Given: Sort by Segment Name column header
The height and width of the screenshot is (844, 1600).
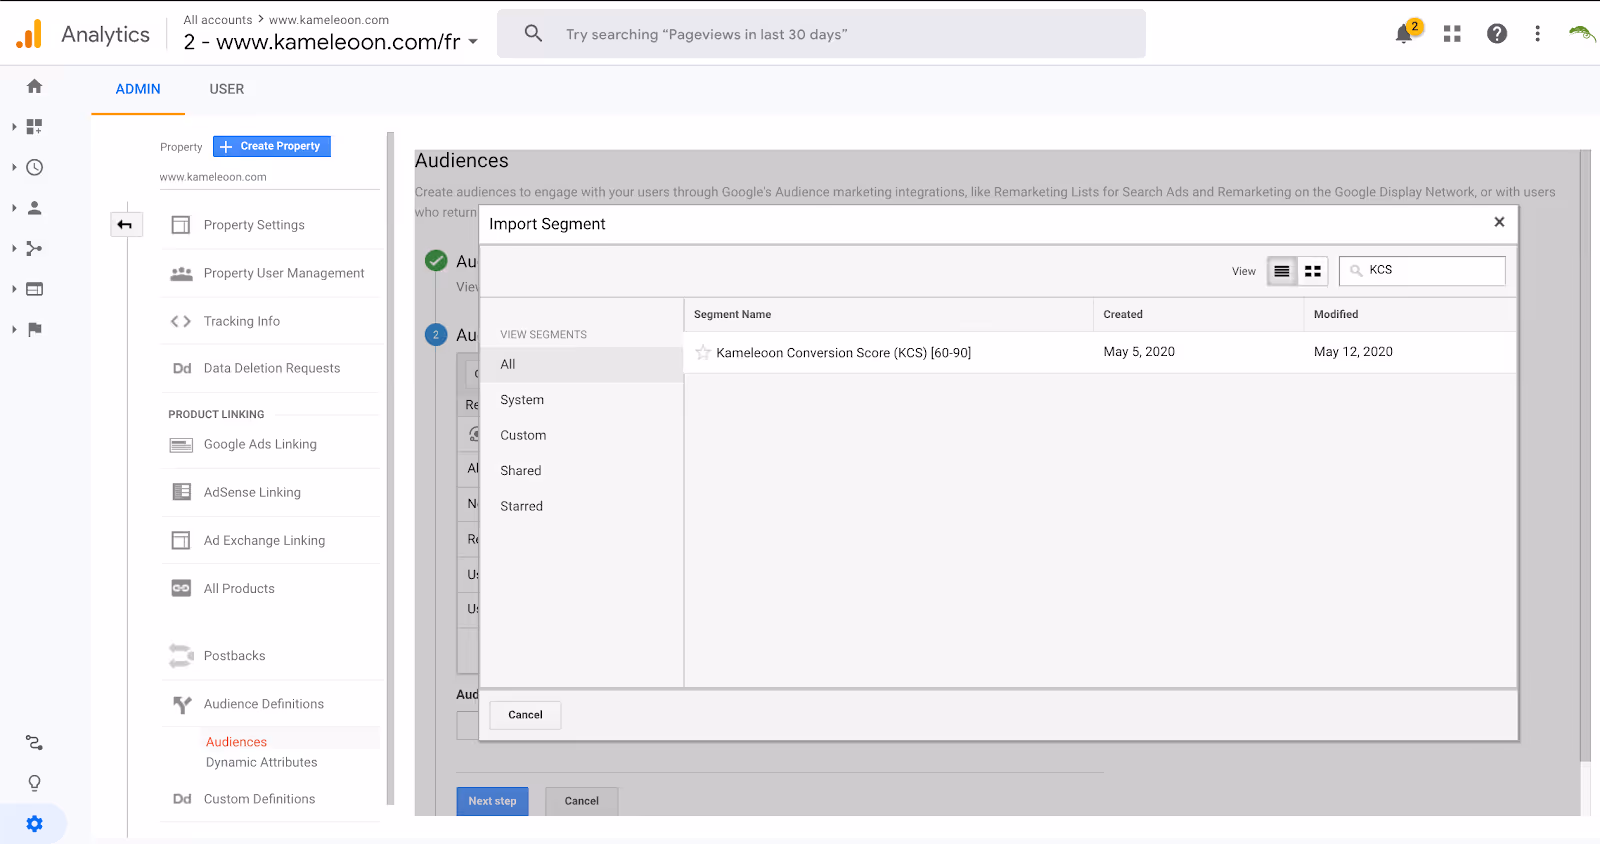Looking at the screenshot, I should (x=732, y=314).
